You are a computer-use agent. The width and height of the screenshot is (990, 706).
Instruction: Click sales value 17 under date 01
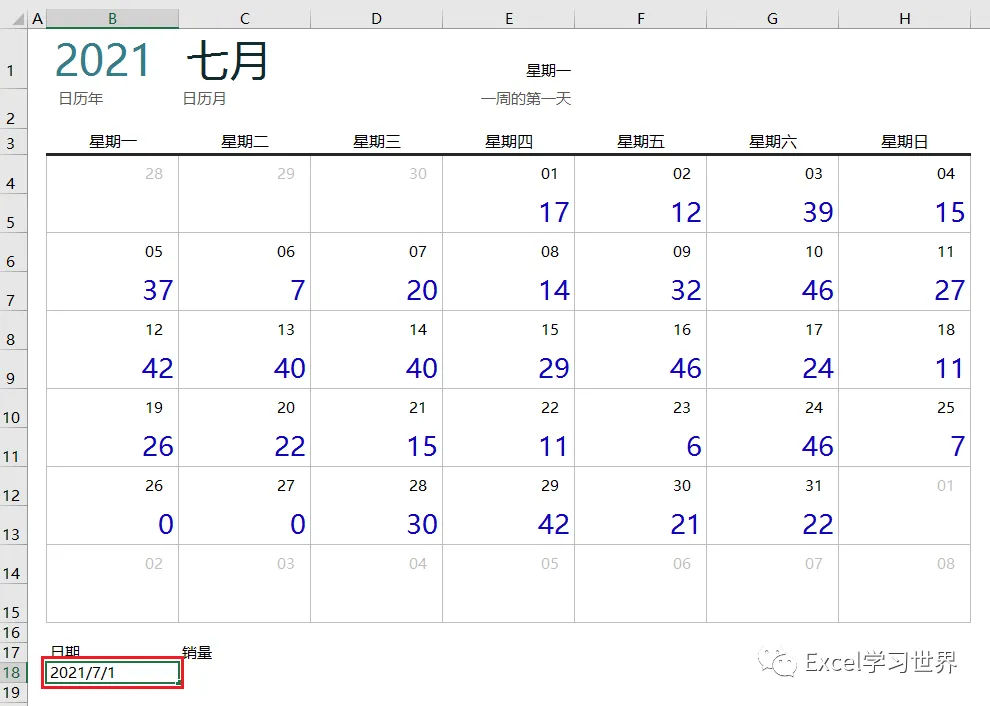click(x=554, y=212)
